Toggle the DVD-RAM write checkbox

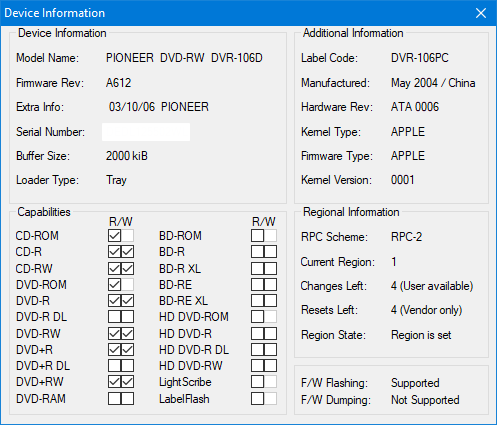pos(127,398)
